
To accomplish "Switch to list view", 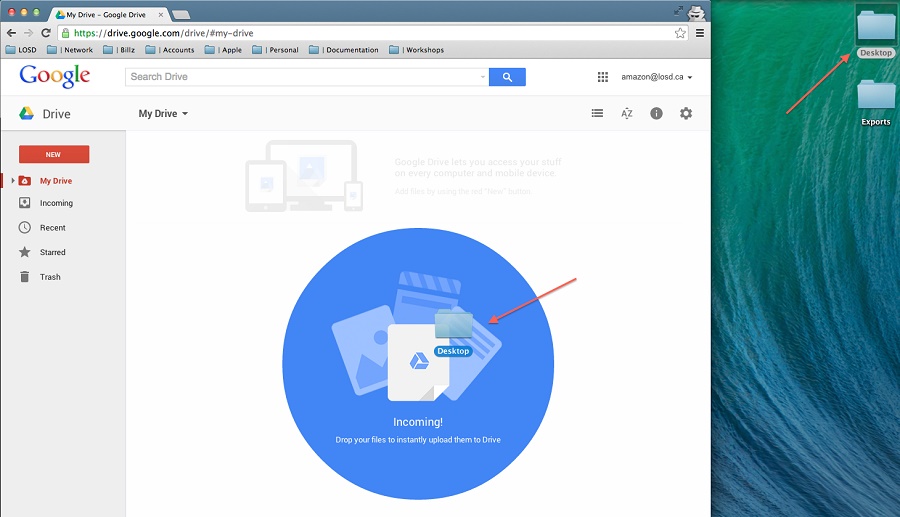I will pos(598,114).
